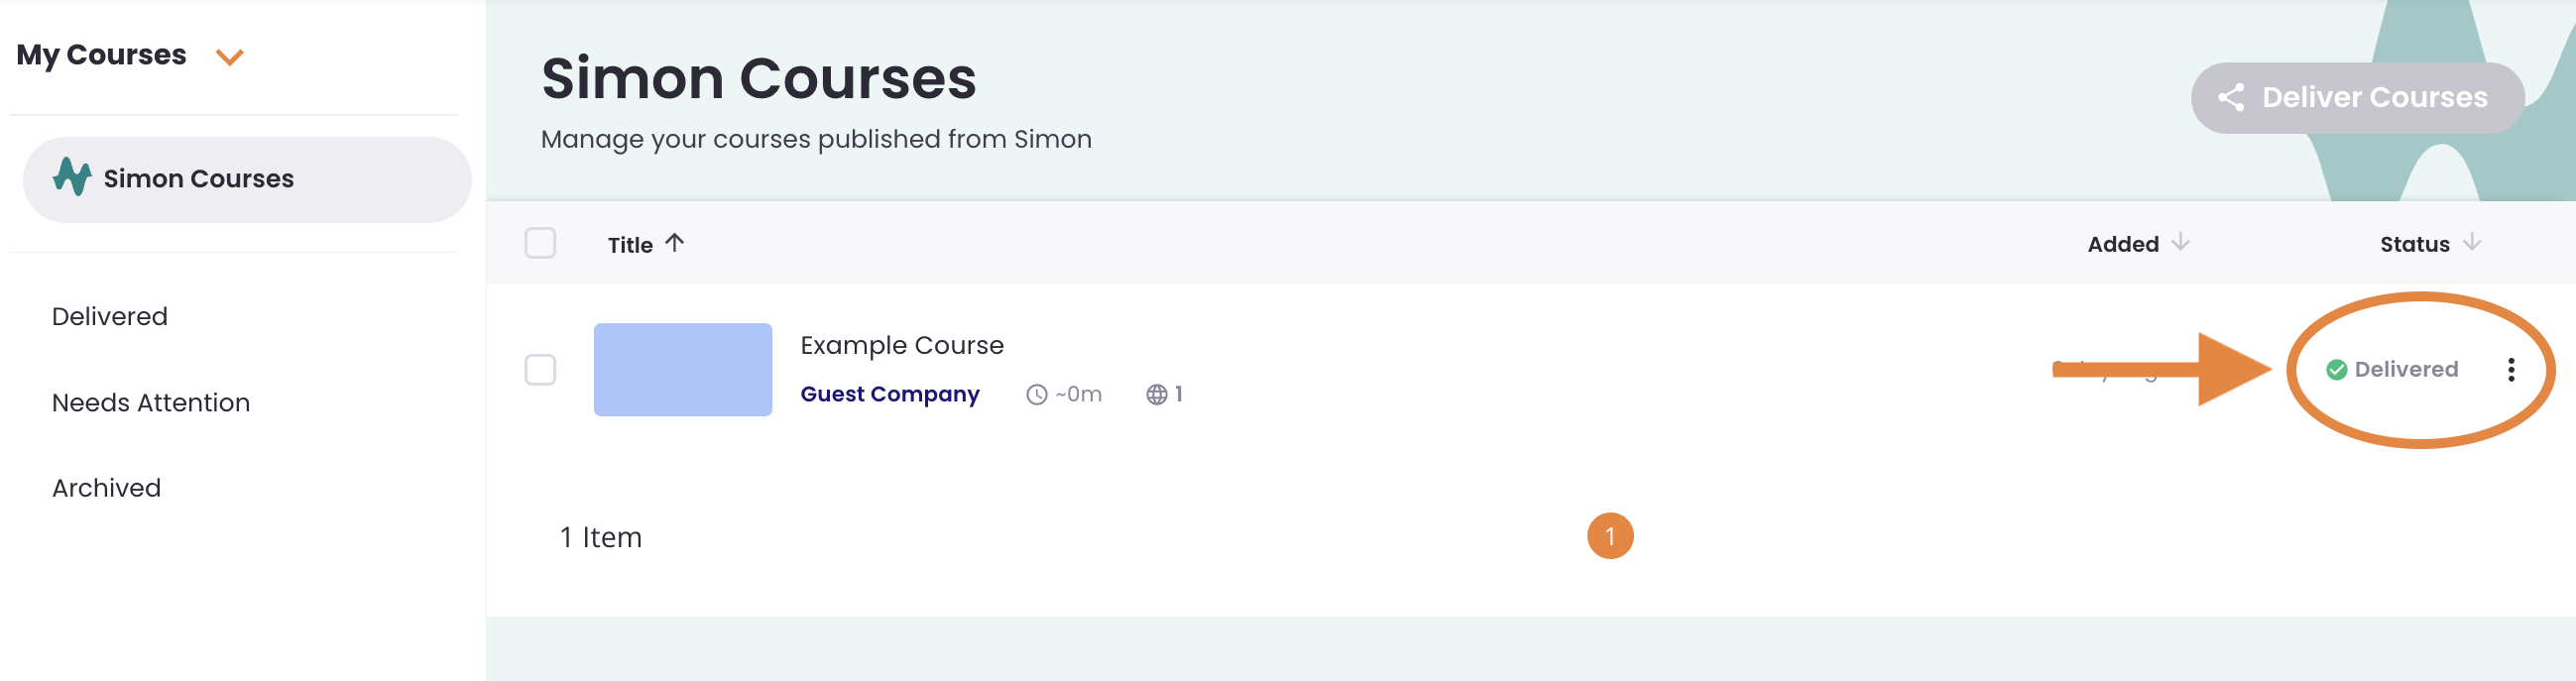Toggle the select-all courses checkbox

pos(540,243)
